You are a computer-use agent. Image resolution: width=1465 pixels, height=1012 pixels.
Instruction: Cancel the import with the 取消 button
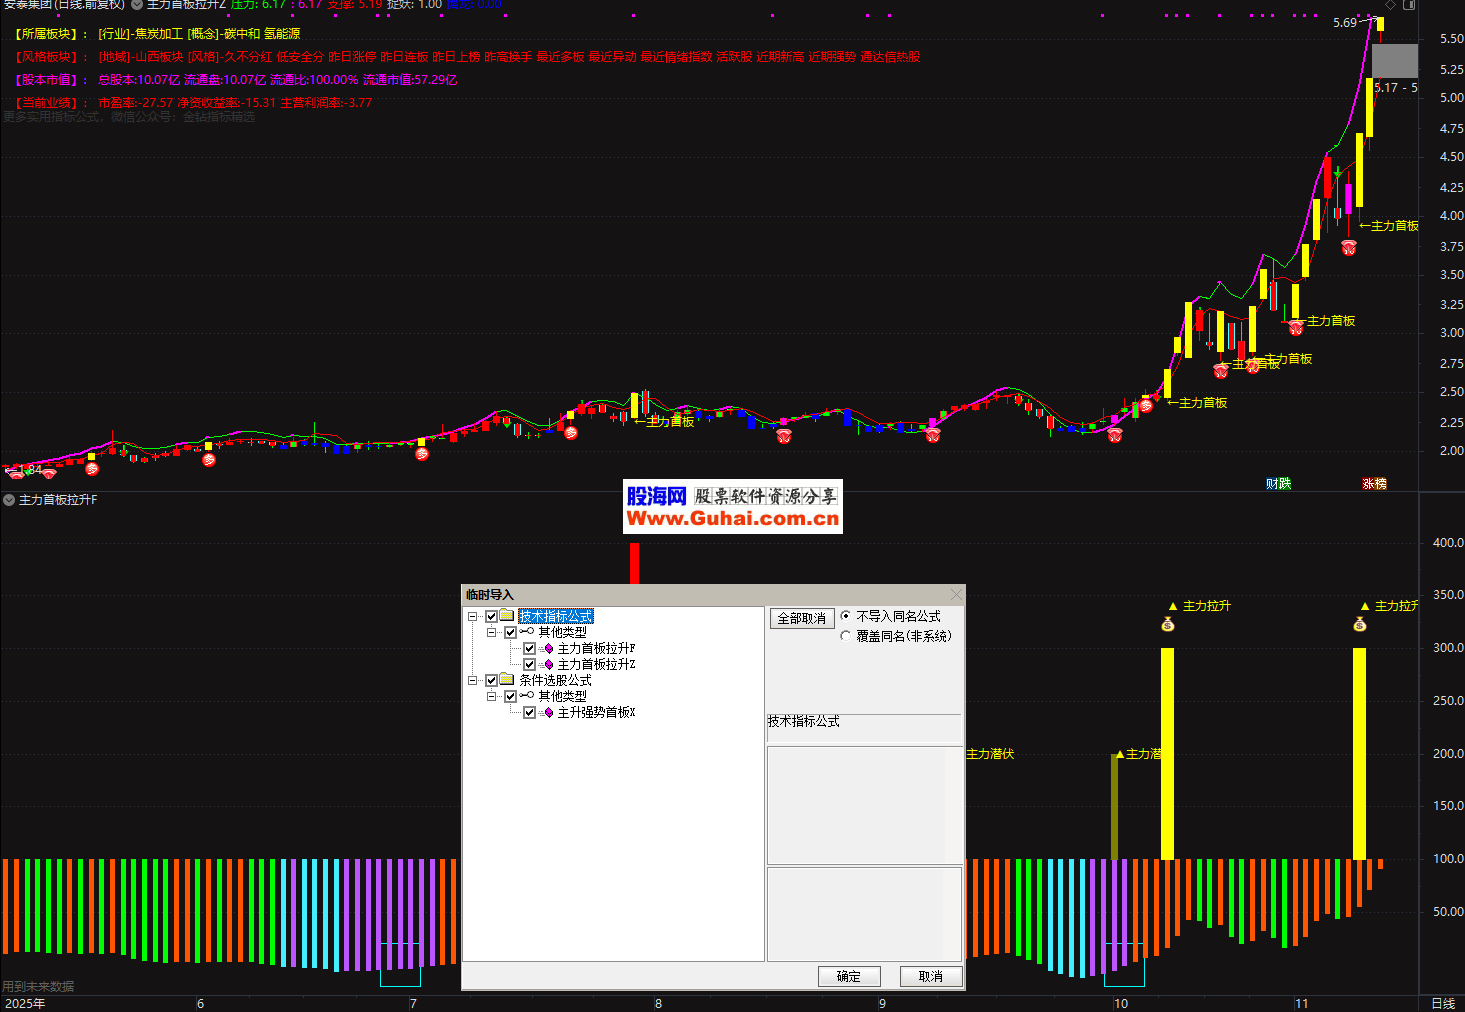[931, 977]
